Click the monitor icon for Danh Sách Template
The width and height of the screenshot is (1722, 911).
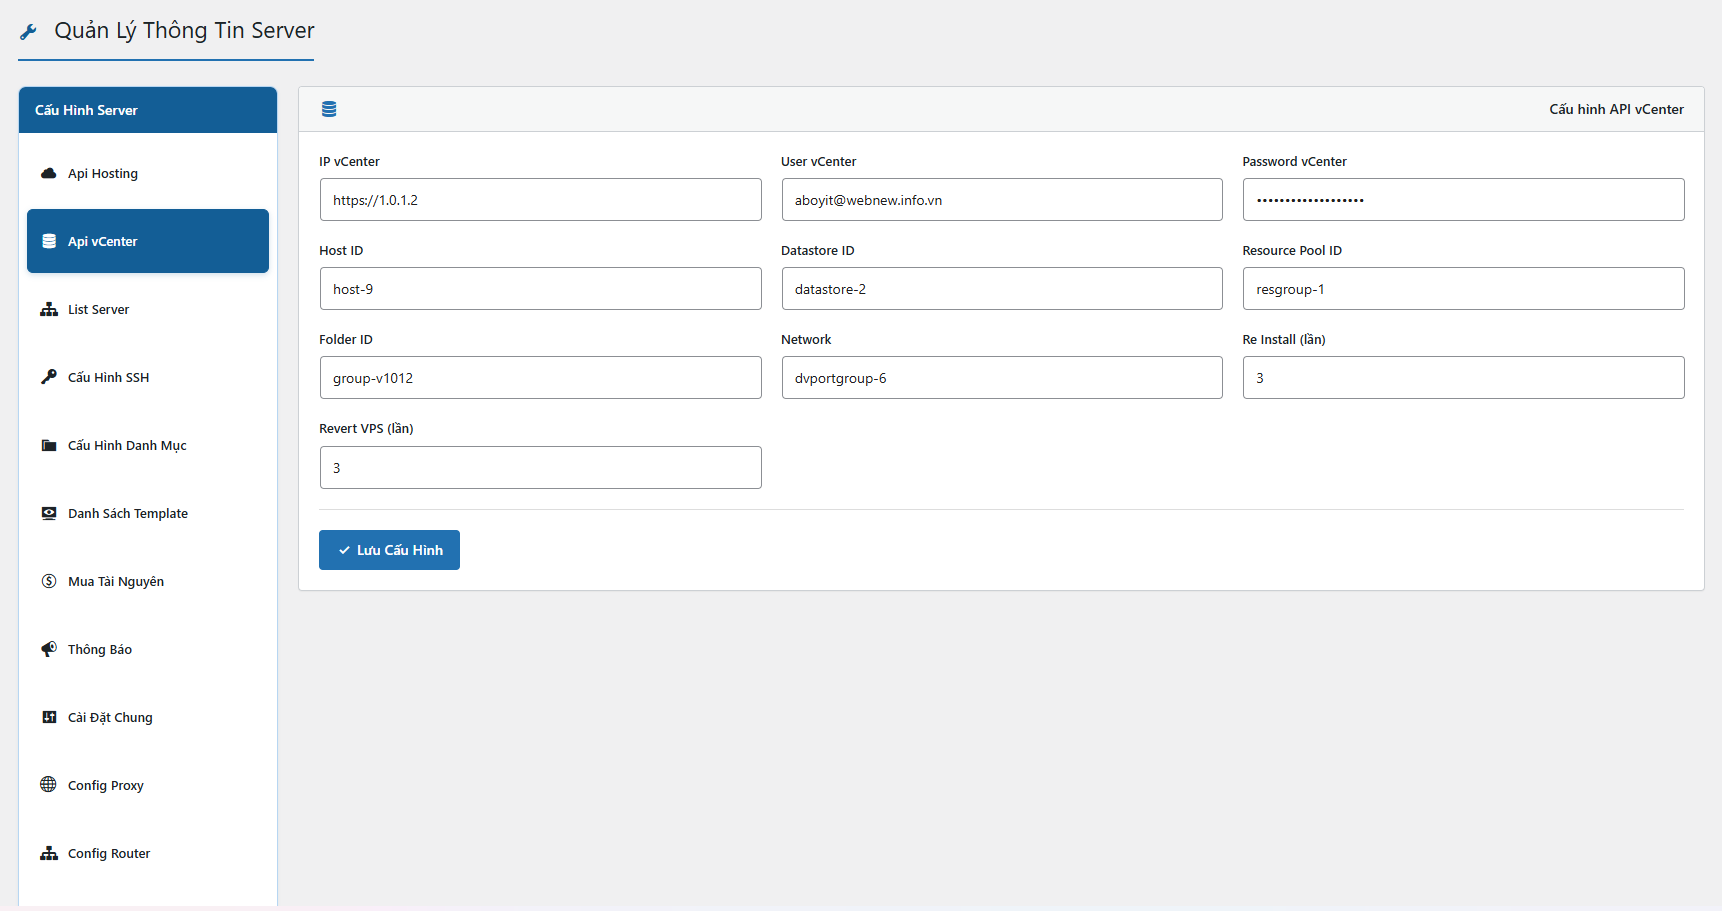click(48, 513)
